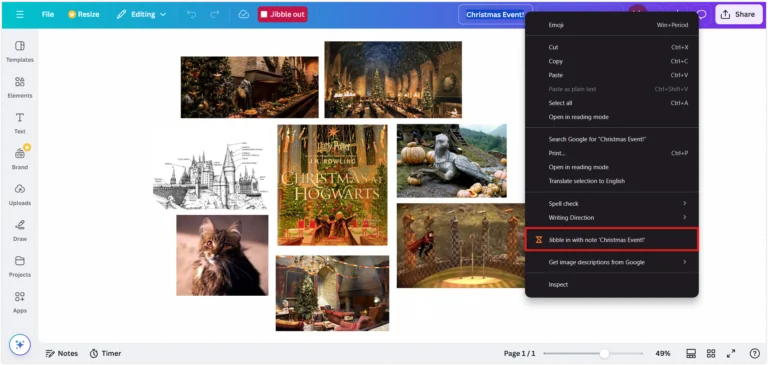Select the Christmas at Hogwarts book cover
This screenshot has width=768, height=365.
[x=332, y=185]
